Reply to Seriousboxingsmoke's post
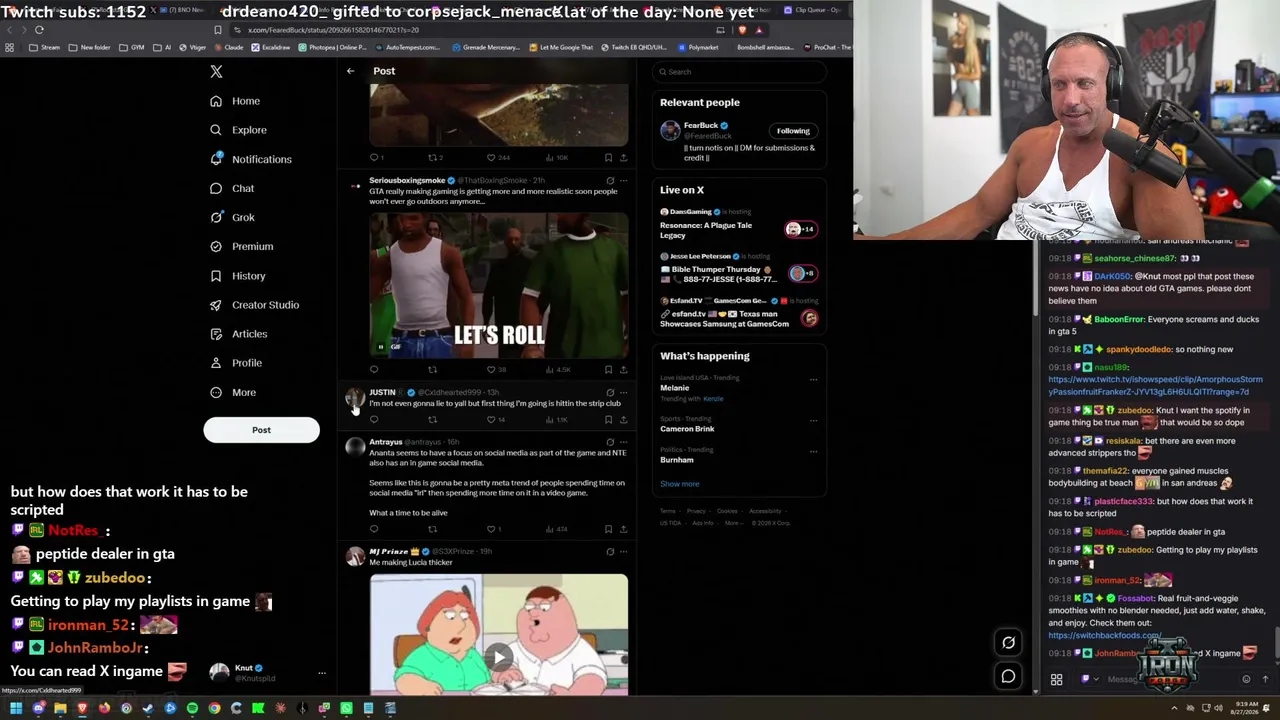Image resolution: width=1280 pixels, height=720 pixels. click(374, 369)
